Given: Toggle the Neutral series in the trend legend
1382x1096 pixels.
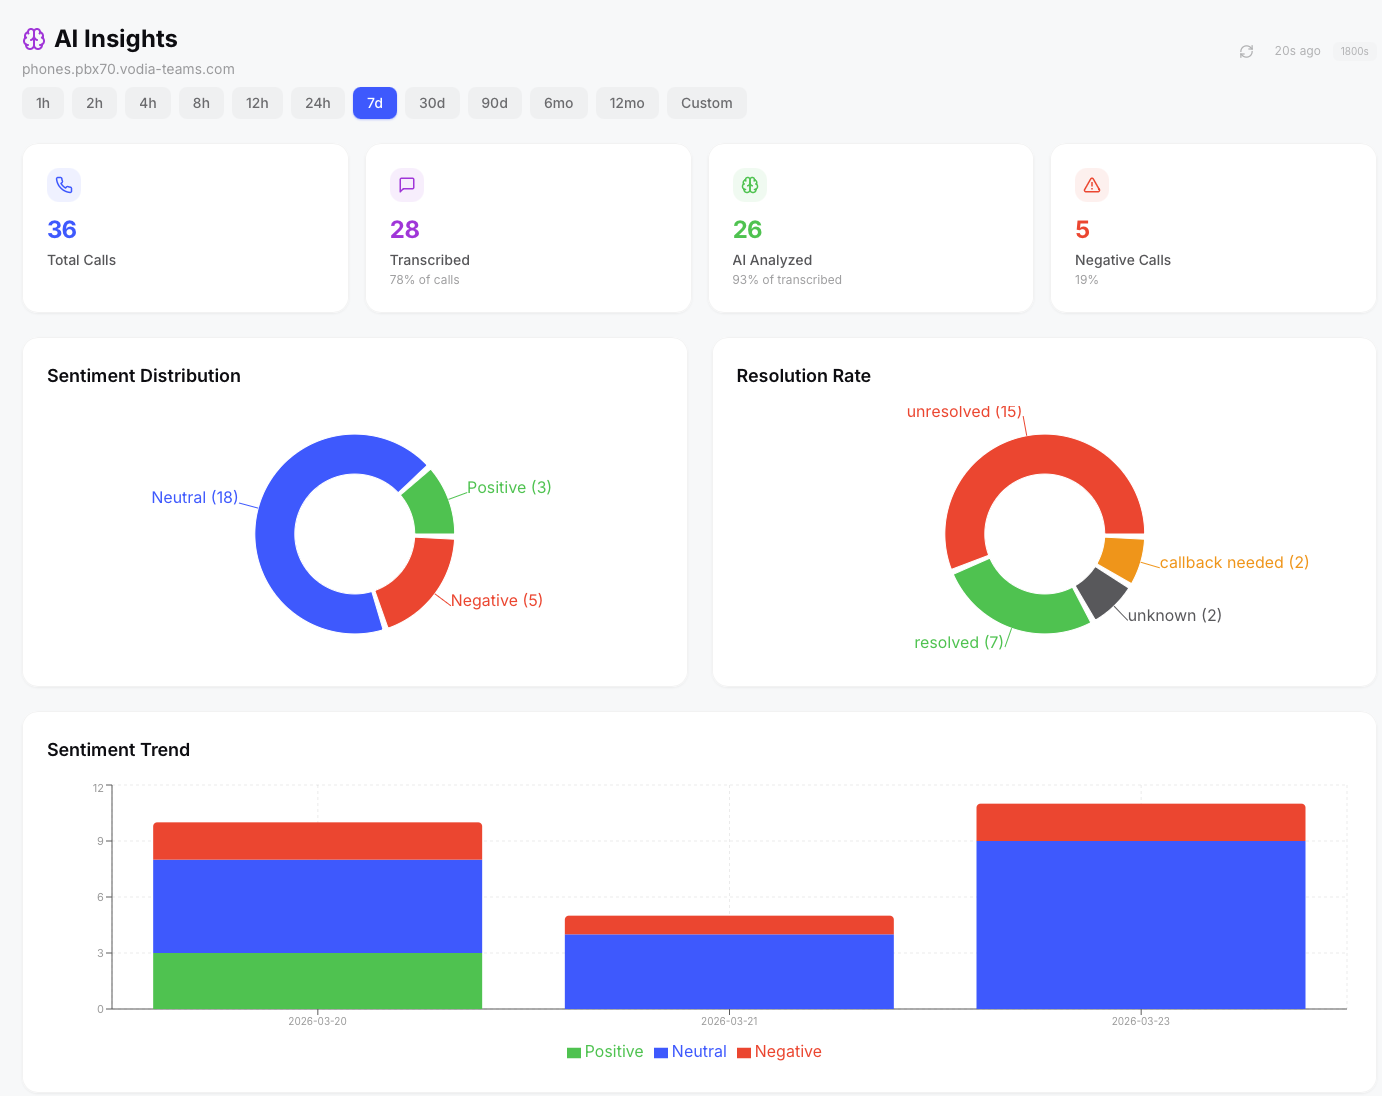Looking at the screenshot, I should (x=690, y=1052).
